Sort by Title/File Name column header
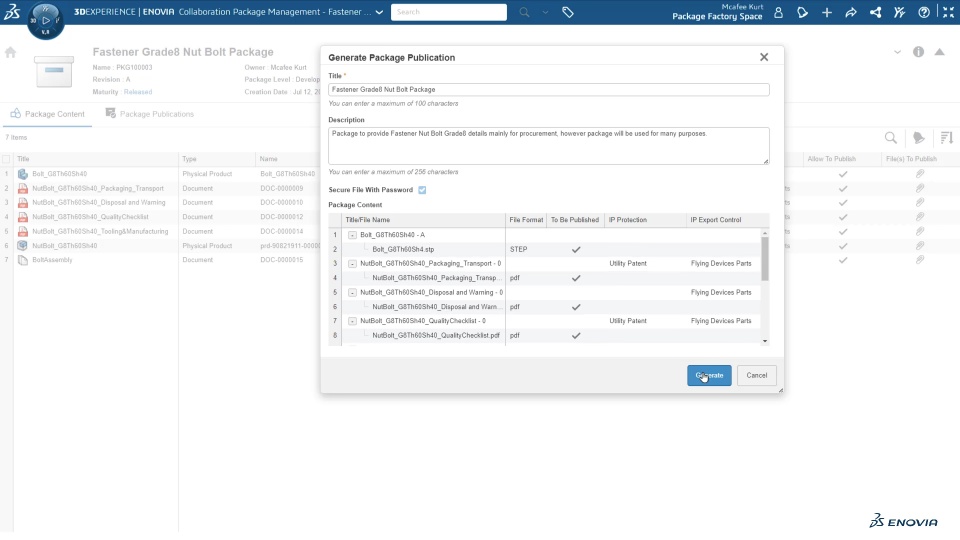960x540 pixels. (367, 220)
